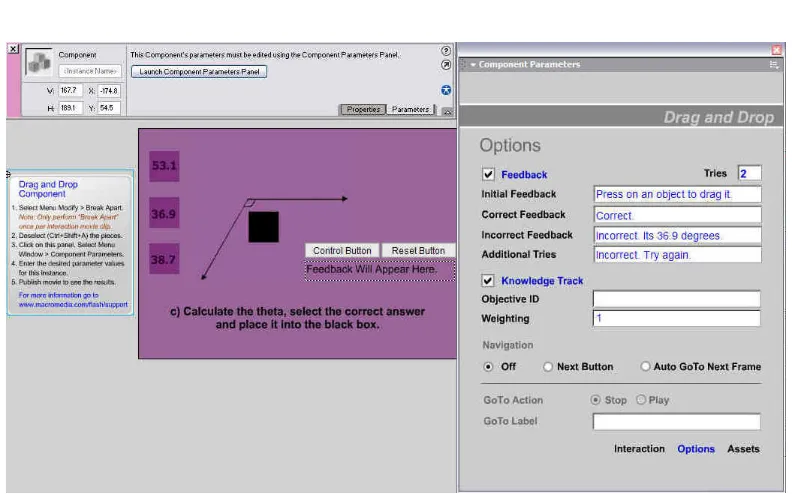Open the Assets page
This screenshot has height=494, width=792.
coord(743,449)
